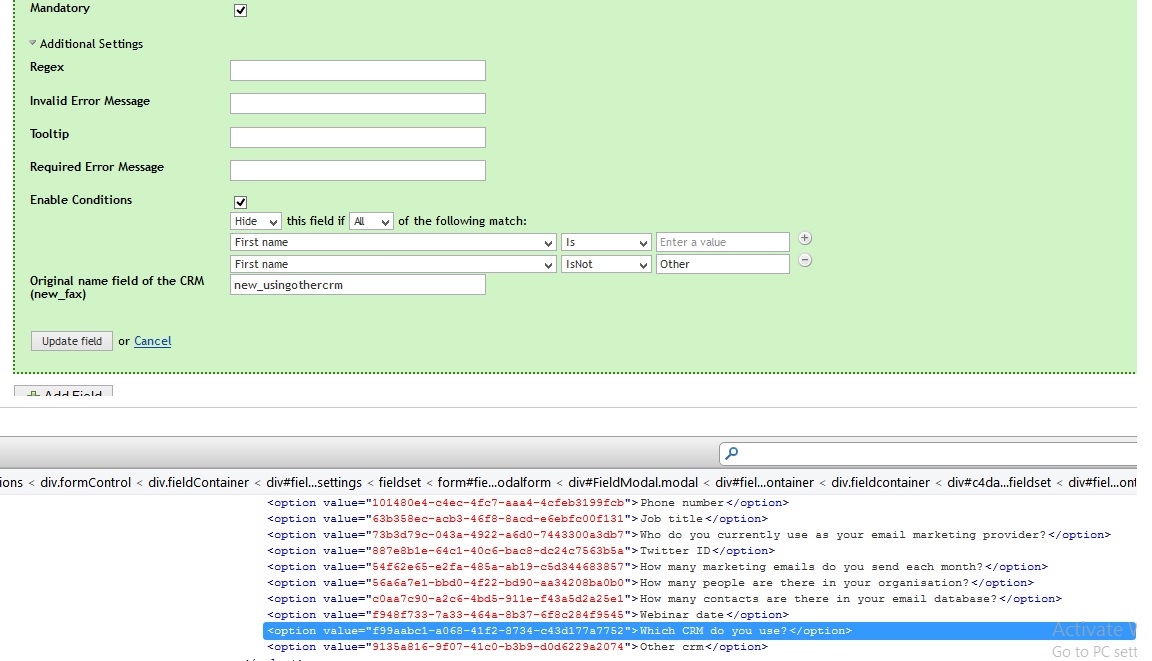The width and height of the screenshot is (1152, 661).
Task: Select div.formControl in the DOM breadcrumb
Action: (85, 483)
